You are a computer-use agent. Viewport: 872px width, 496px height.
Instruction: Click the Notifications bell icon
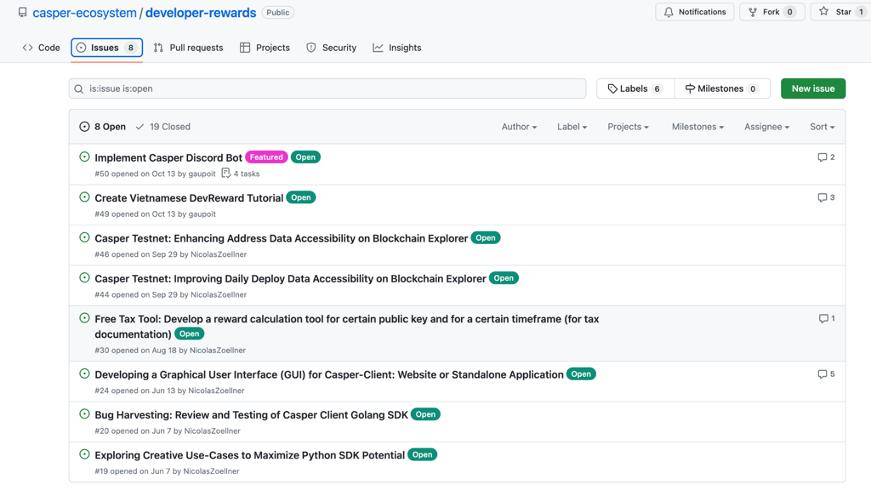[x=669, y=12]
